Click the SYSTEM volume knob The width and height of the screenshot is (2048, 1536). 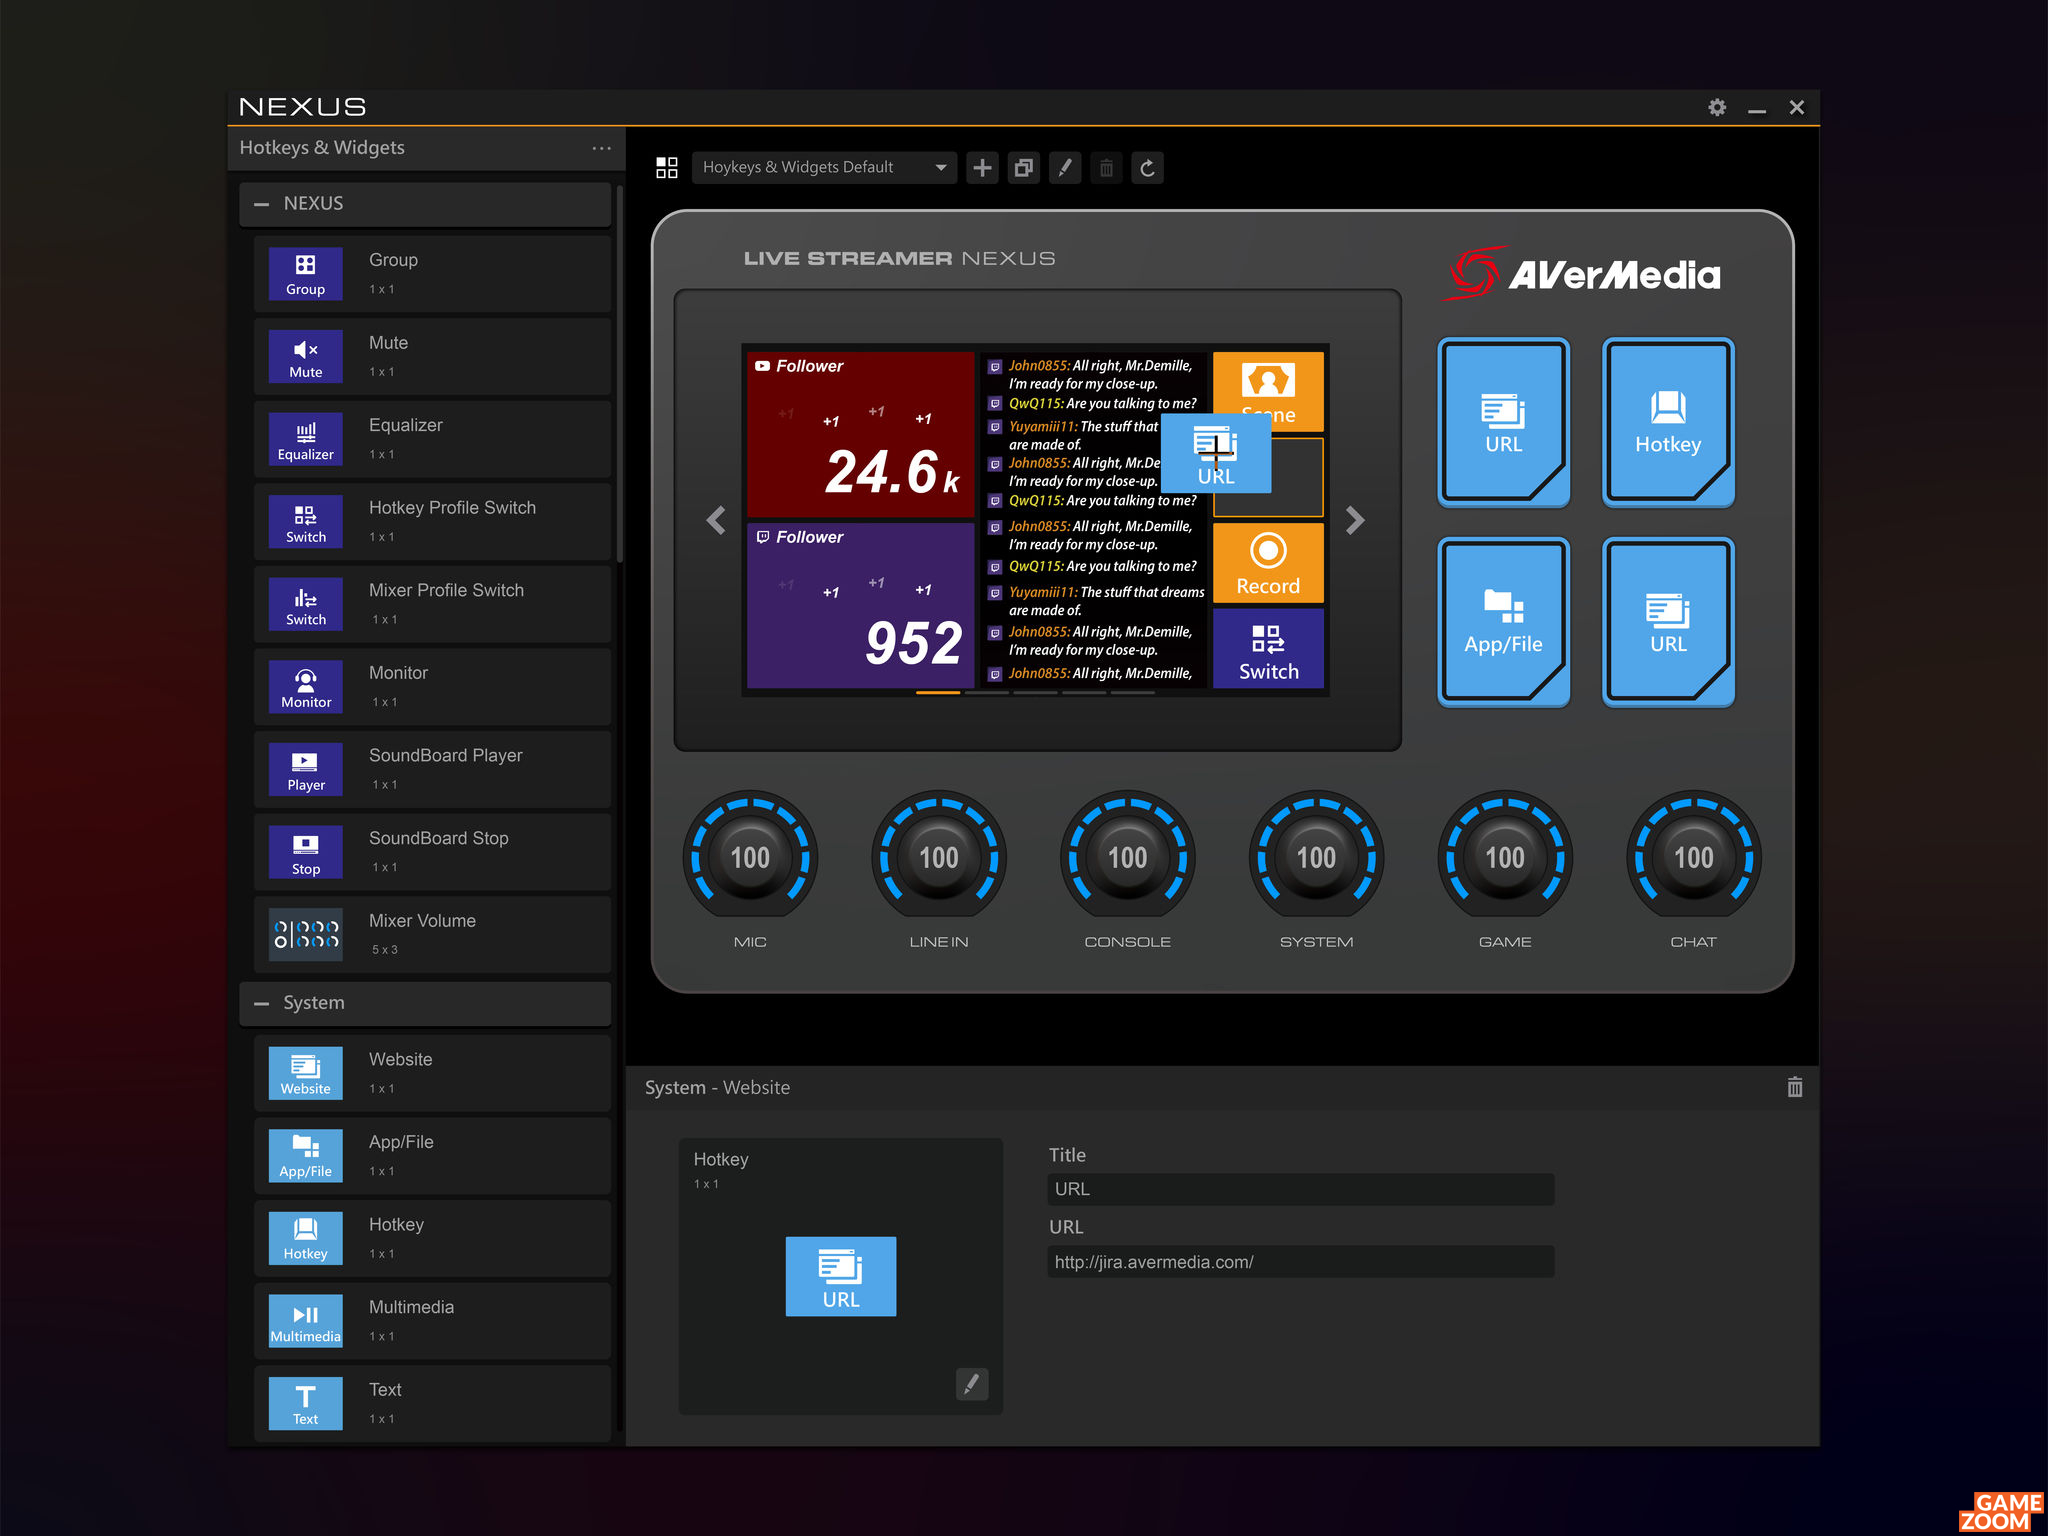1316,857
